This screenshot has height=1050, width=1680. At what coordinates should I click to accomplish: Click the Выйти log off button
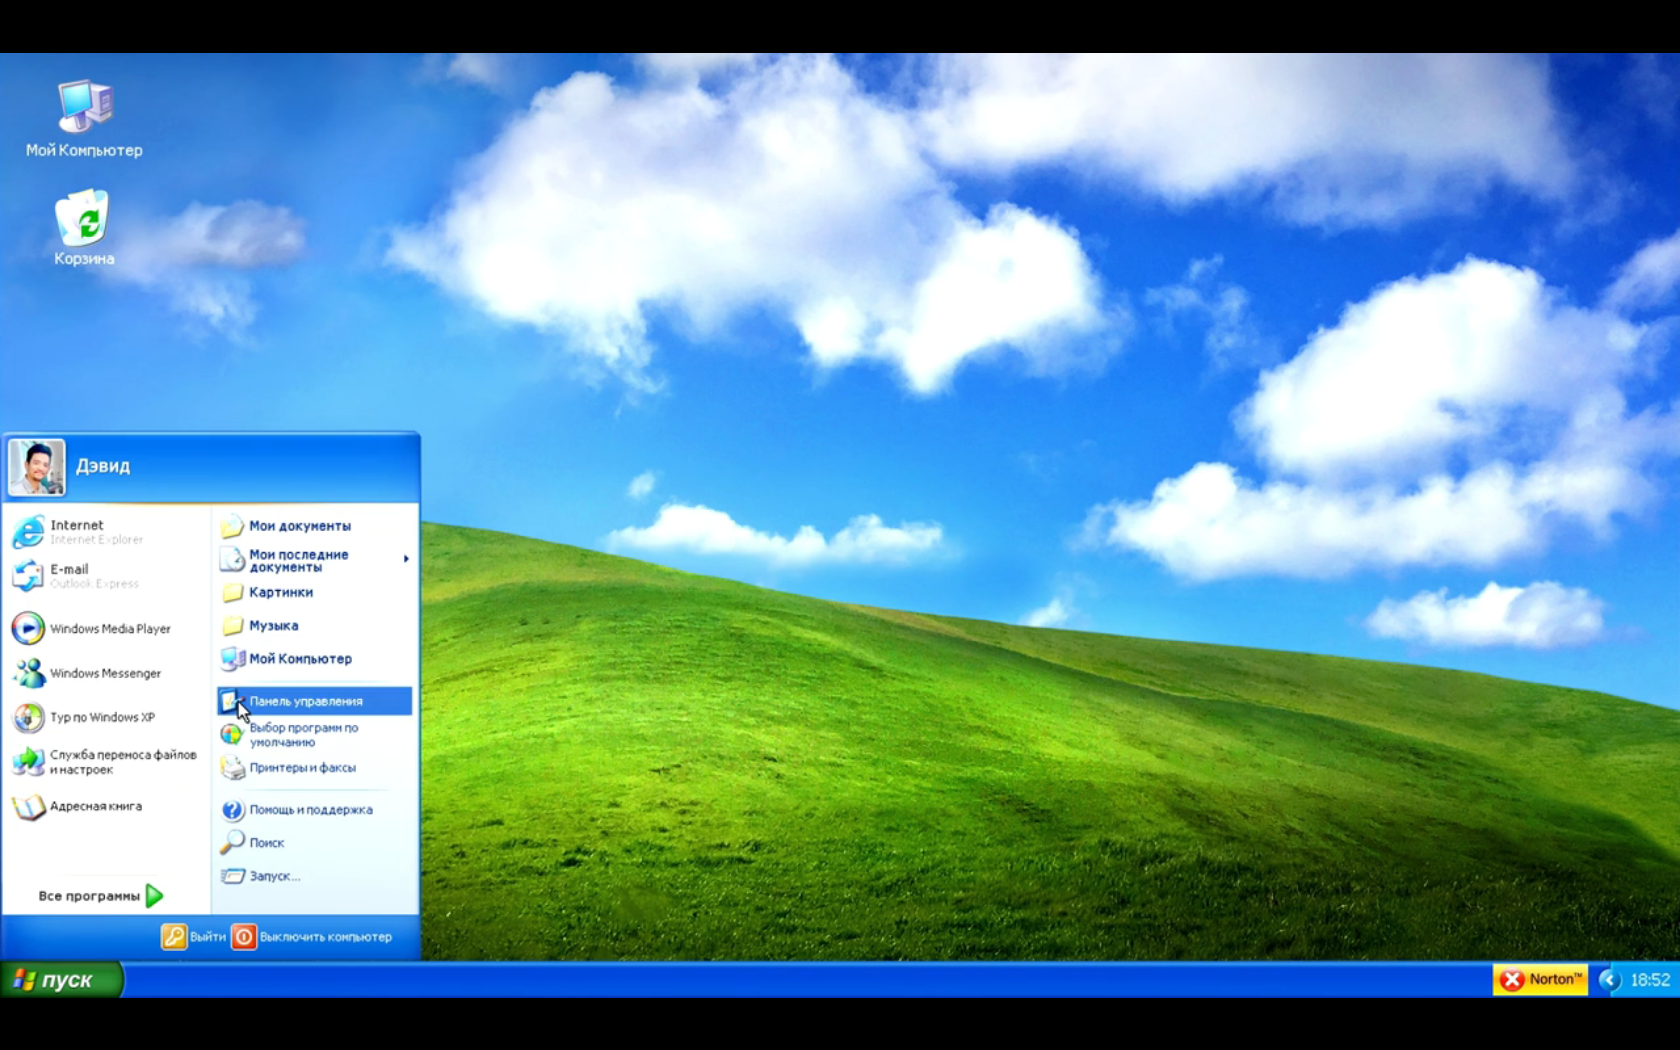194,937
